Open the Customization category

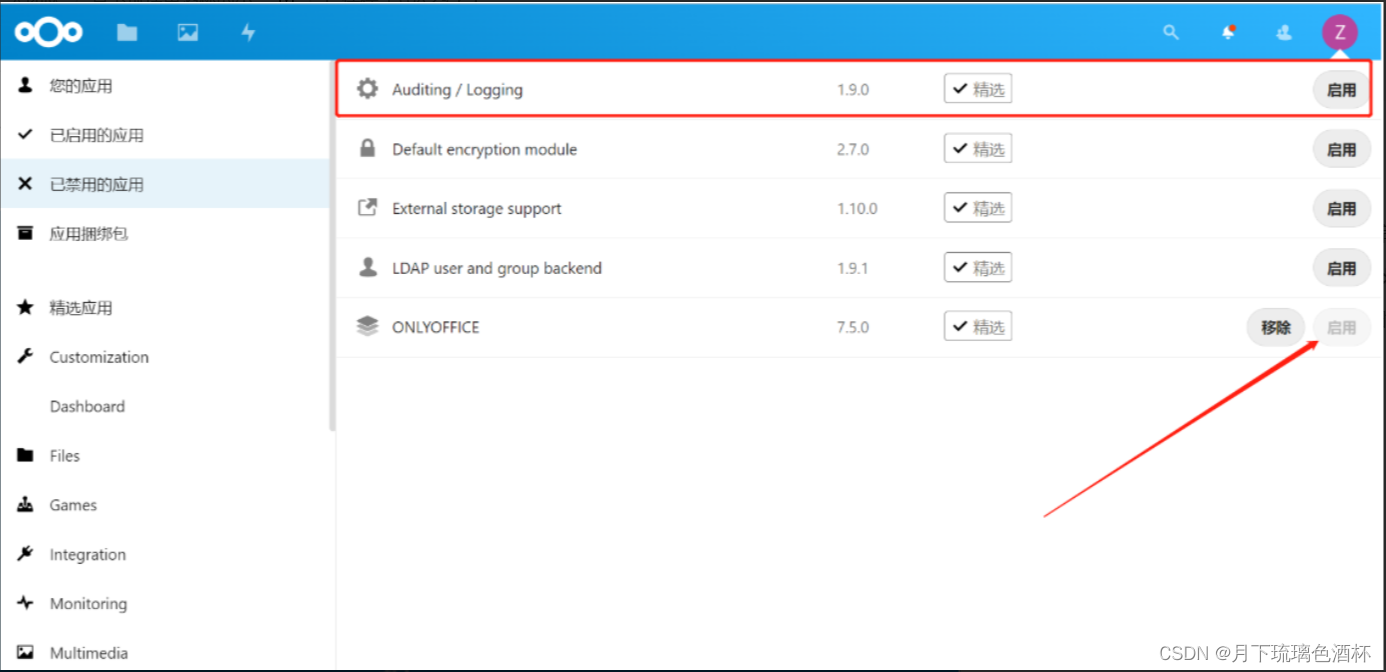98,357
